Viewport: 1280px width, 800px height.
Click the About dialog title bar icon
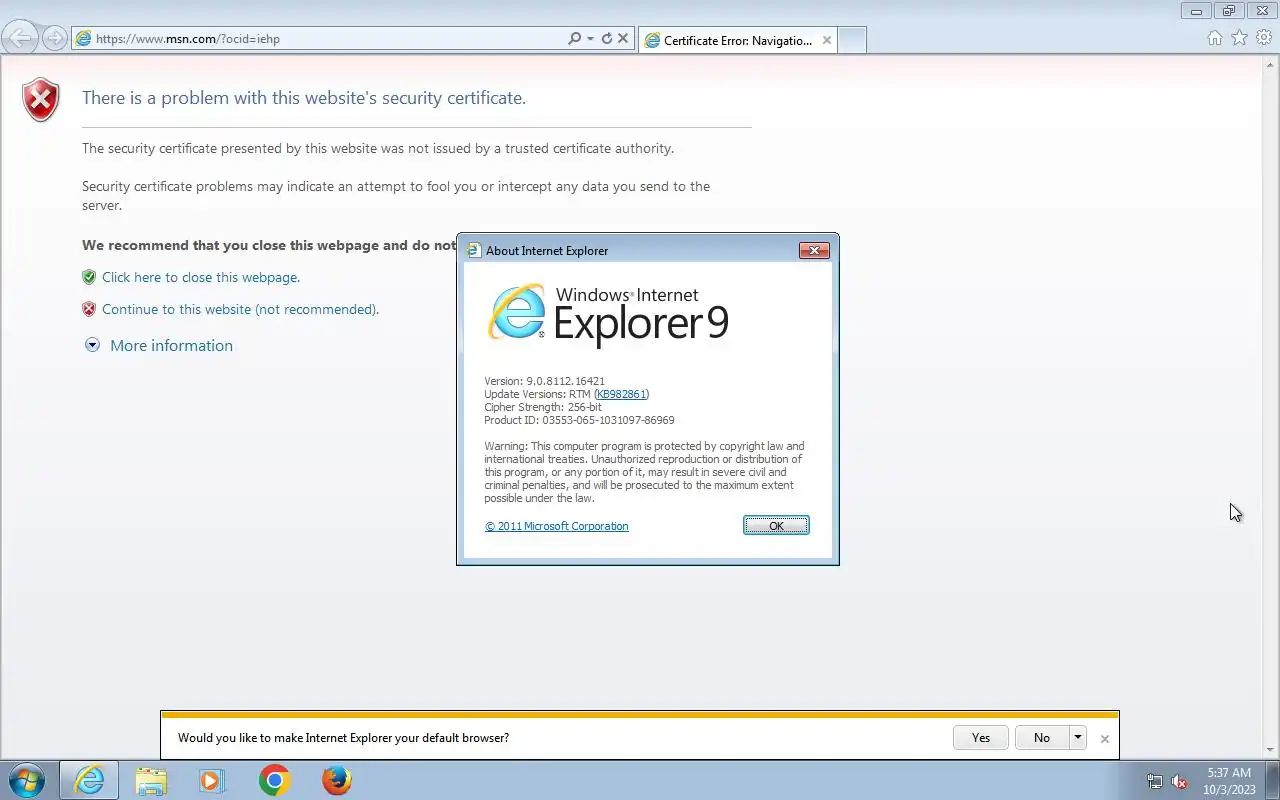[474, 250]
